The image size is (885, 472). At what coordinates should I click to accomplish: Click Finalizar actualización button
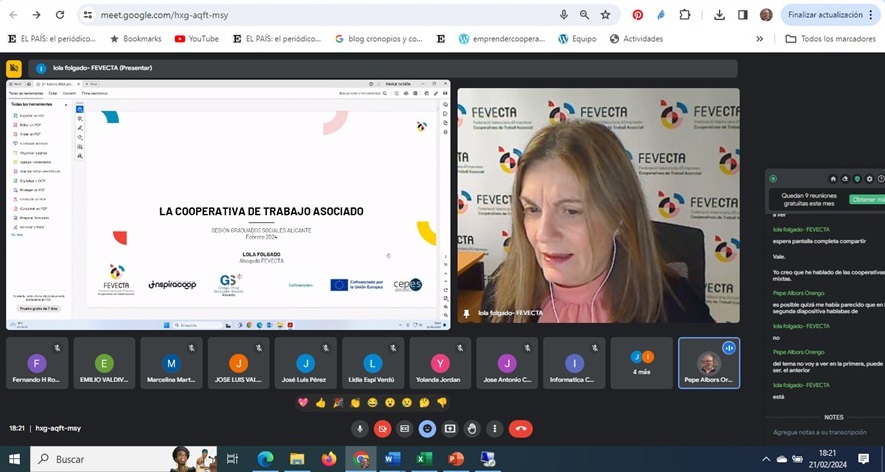pyautogui.click(x=830, y=15)
